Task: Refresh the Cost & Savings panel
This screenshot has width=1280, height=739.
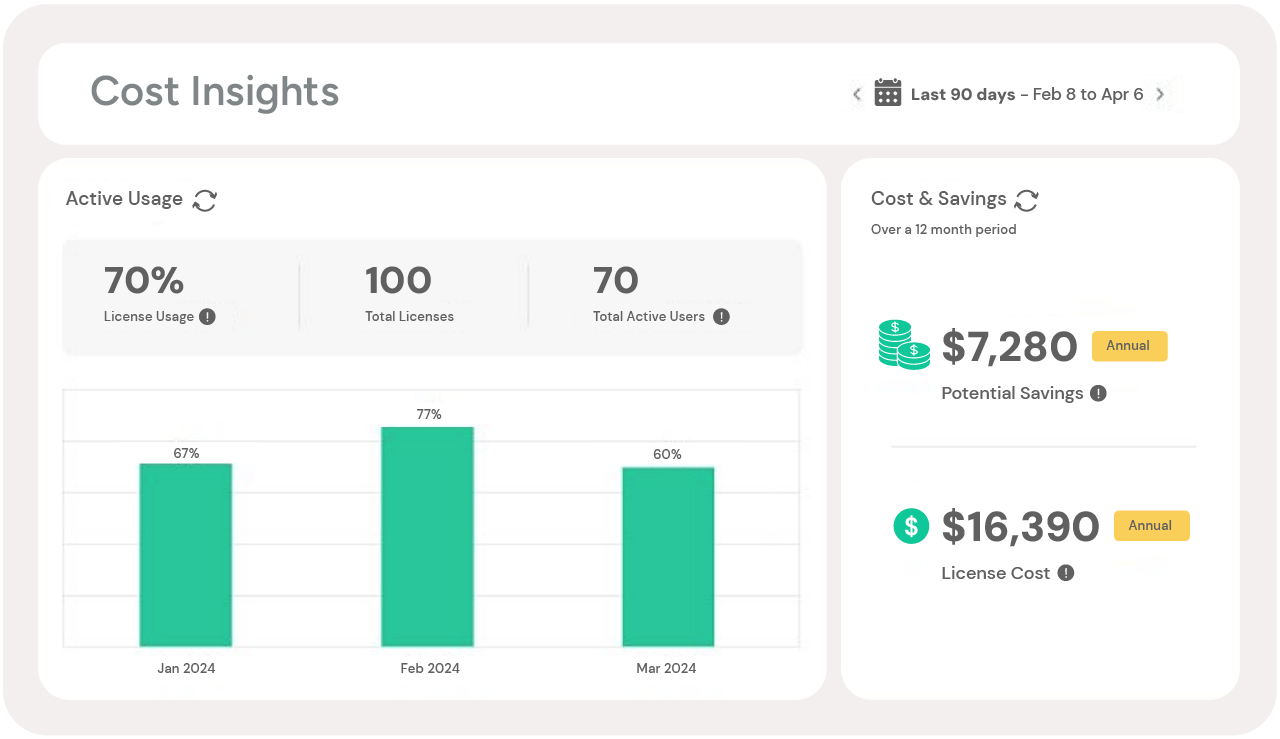Action: coord(1027,200)
